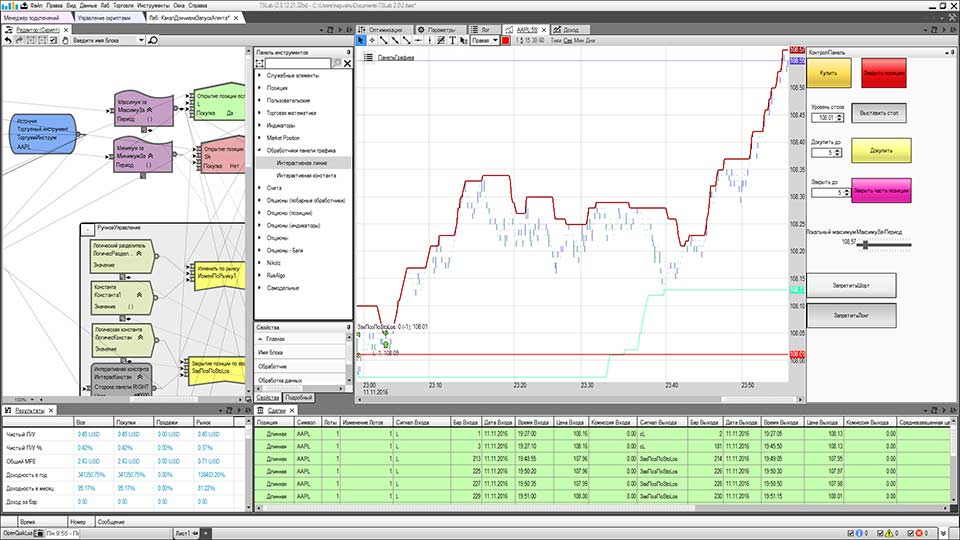Screen dimensions: 960x540
Task: Toggle the info messages checkbox in status bar
Action: click(850, 533)
